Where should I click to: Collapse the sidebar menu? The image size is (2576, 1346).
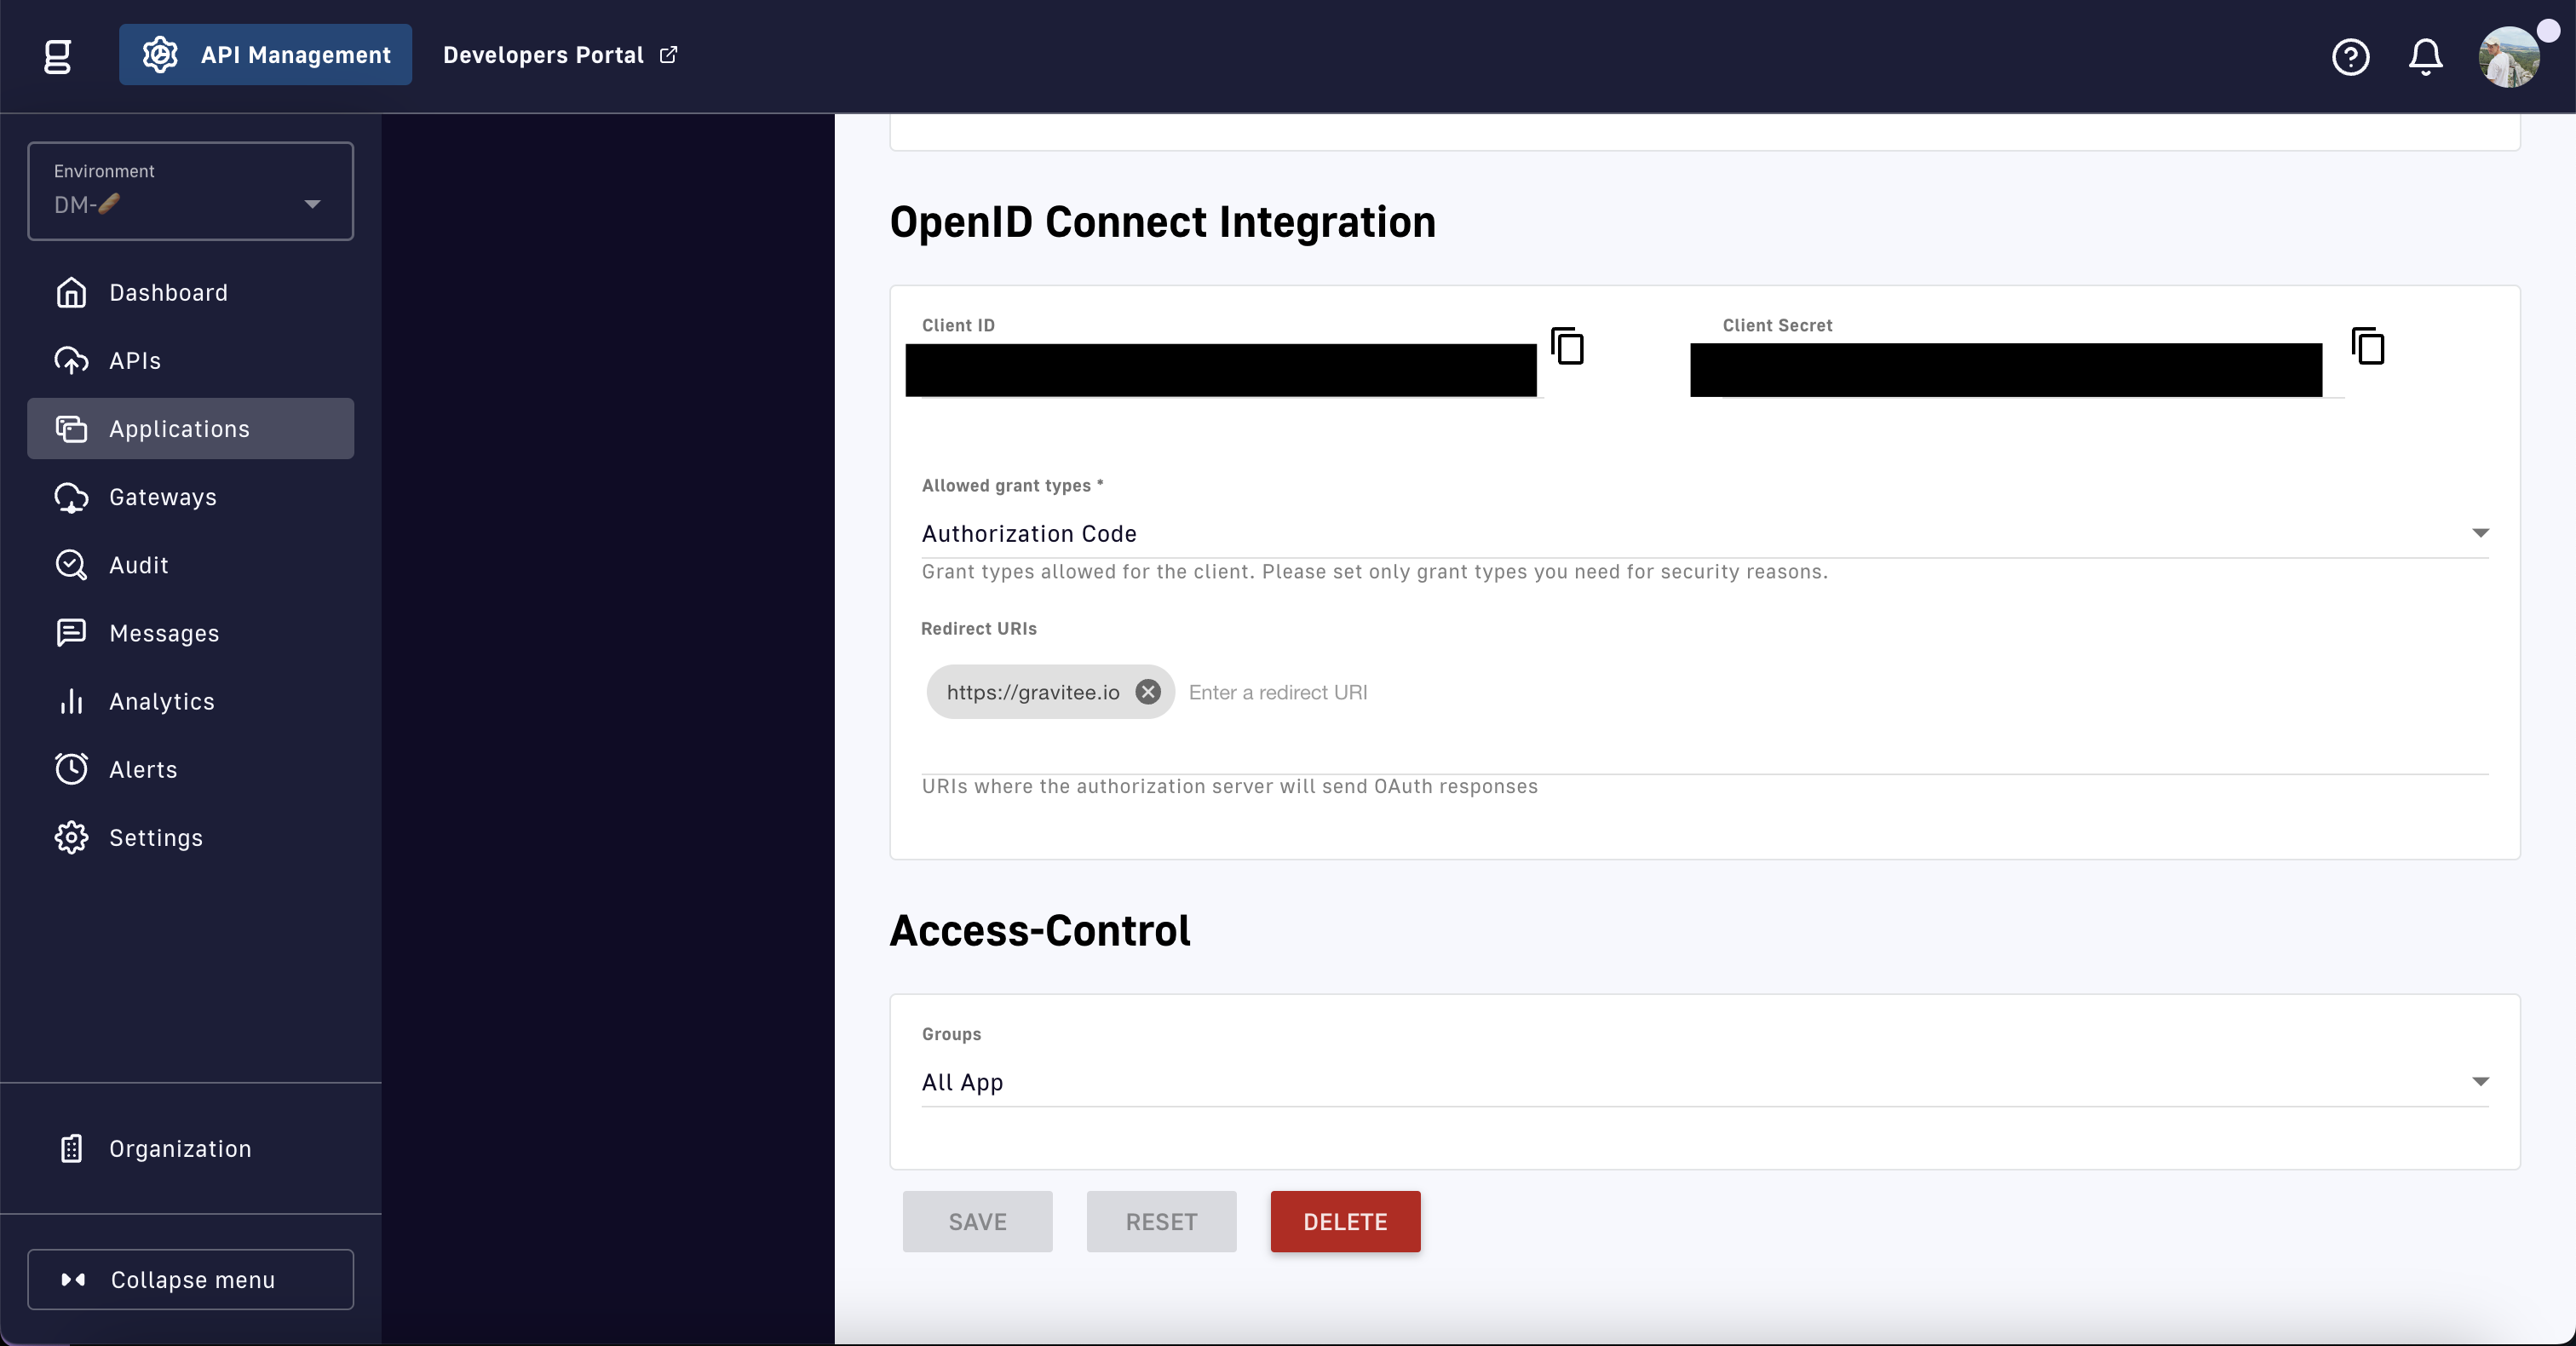pyautogui.click(x=190, y=1279)
